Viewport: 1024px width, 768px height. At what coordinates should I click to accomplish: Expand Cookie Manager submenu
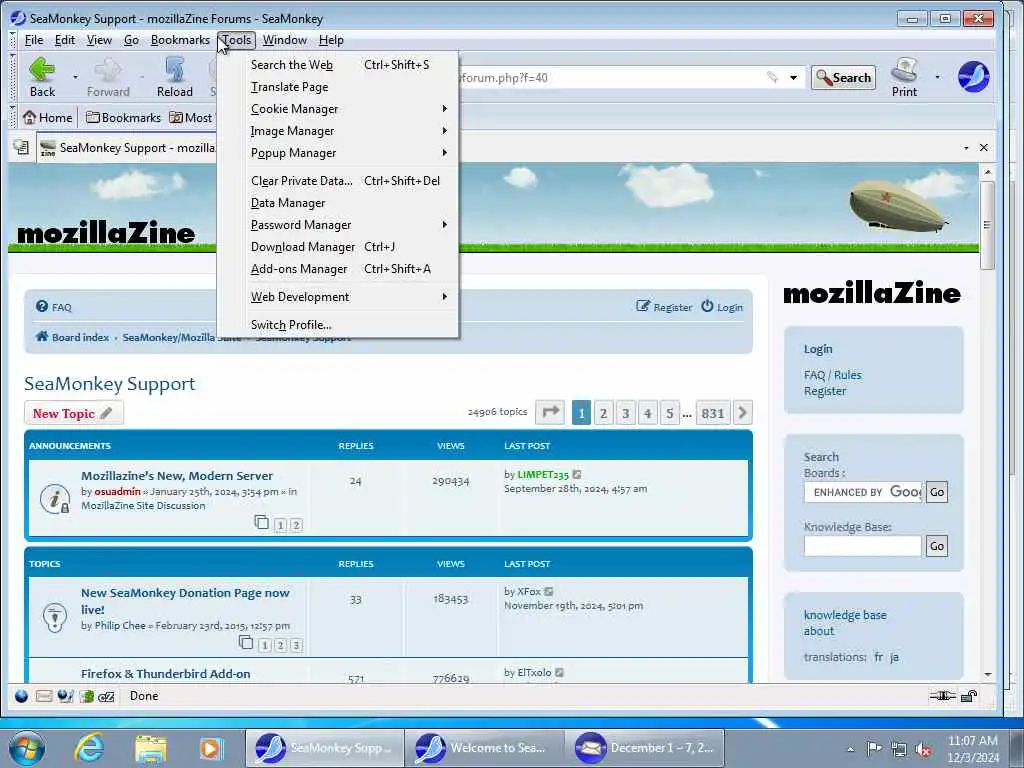(338, 109)
